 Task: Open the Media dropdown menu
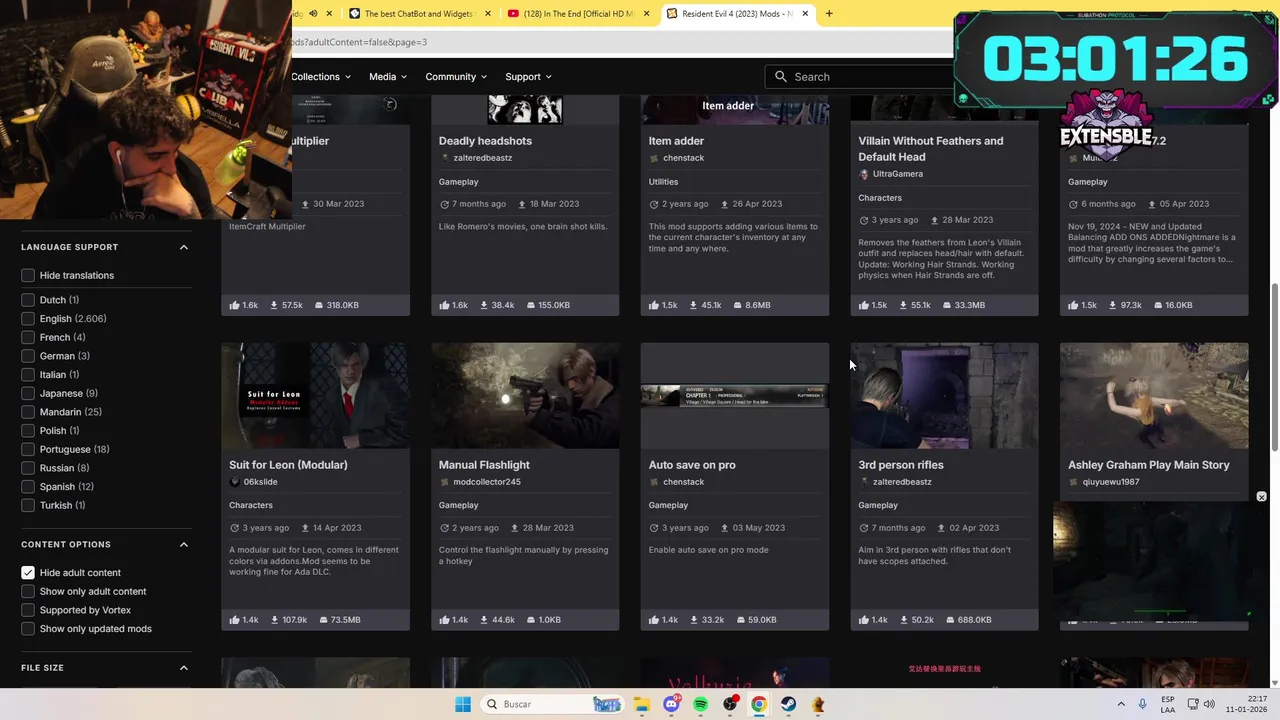click(x=387, y=77)
